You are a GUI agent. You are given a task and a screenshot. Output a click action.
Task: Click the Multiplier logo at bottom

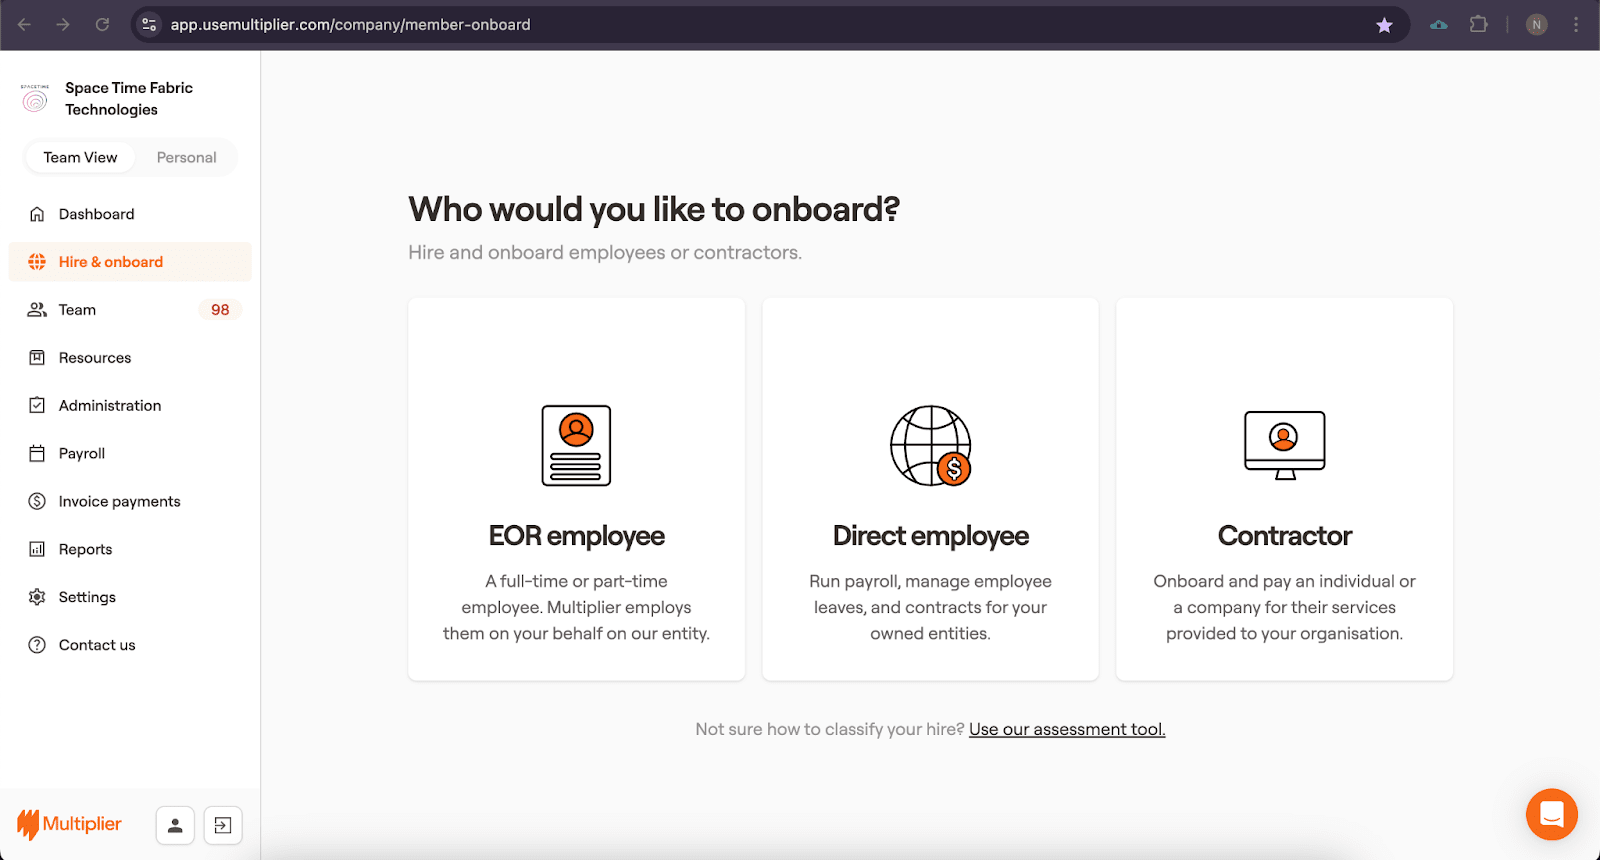[x=70, y=824]
